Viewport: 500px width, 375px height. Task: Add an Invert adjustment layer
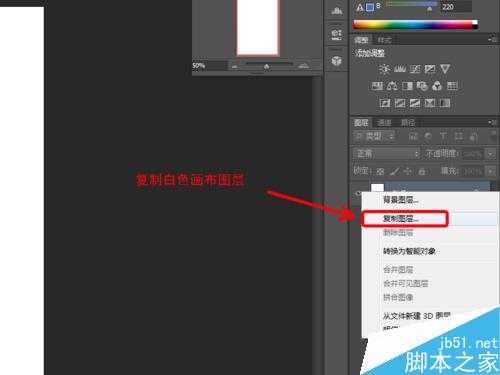(x=385, y=103)
